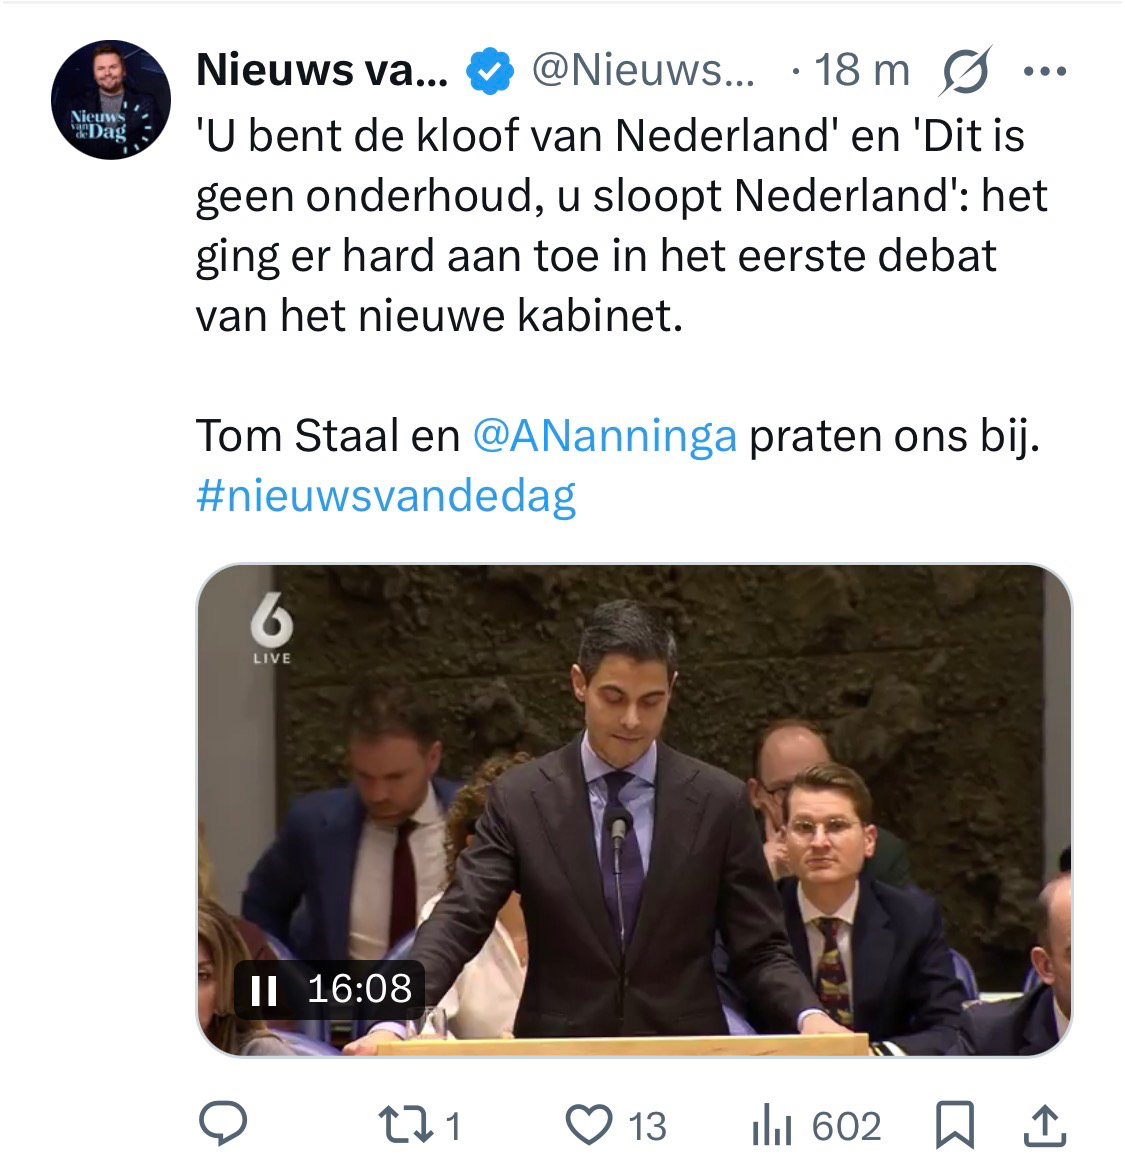This screenshot has width=1125, height=1169.
Task: Like the tweet with the heart icon
Action: 589,1125
